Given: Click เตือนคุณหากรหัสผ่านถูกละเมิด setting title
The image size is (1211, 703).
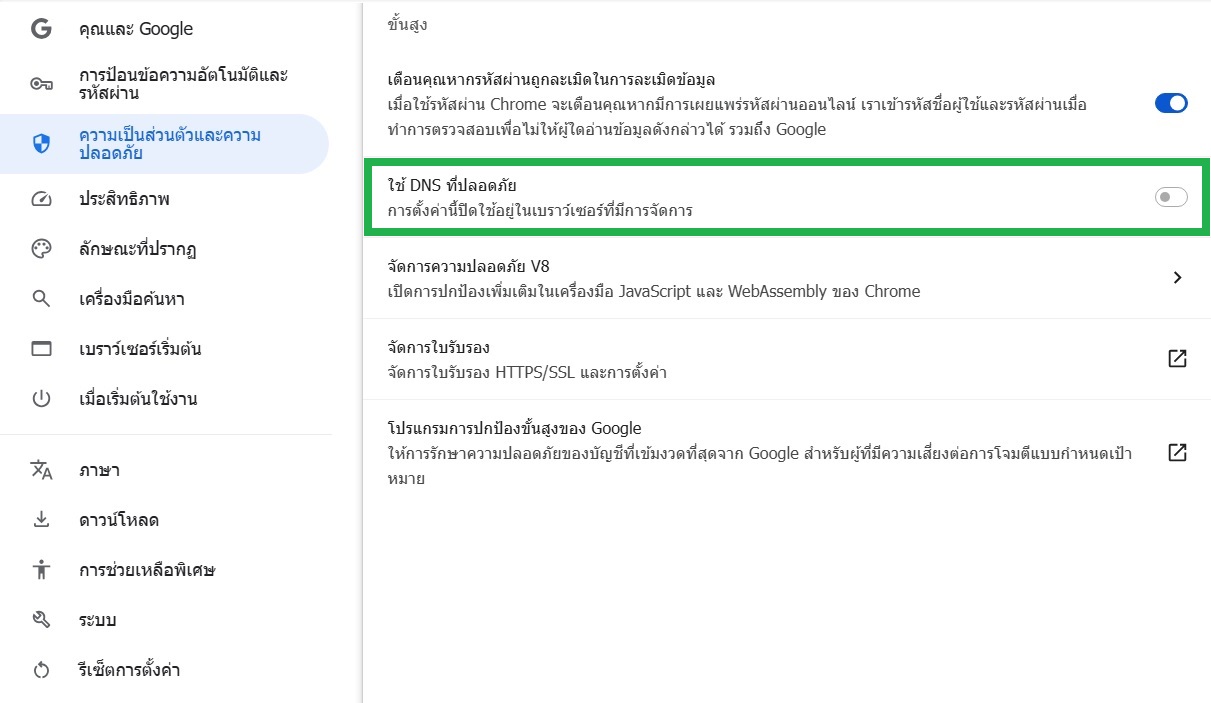Looking at the screenshot, I should [x=551, y=79].
